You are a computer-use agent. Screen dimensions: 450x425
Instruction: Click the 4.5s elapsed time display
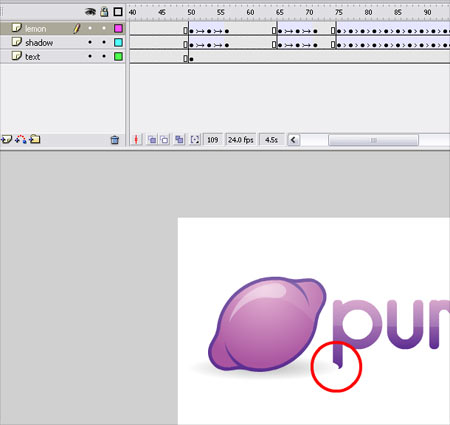[x=271, y=140]
